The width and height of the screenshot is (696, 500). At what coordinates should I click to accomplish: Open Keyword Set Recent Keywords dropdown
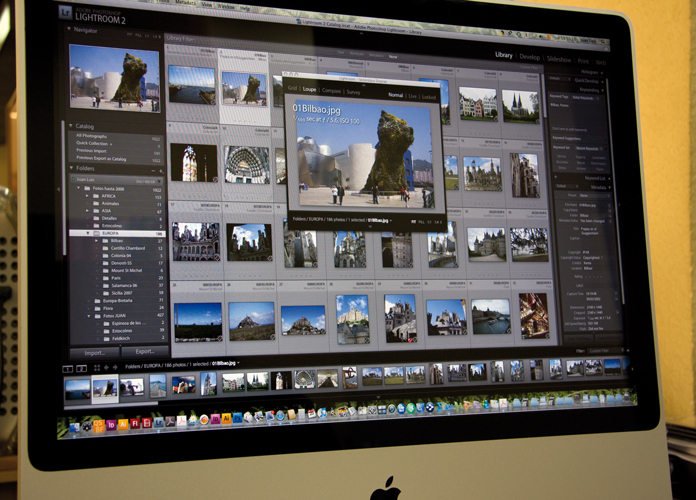point(590,148)
